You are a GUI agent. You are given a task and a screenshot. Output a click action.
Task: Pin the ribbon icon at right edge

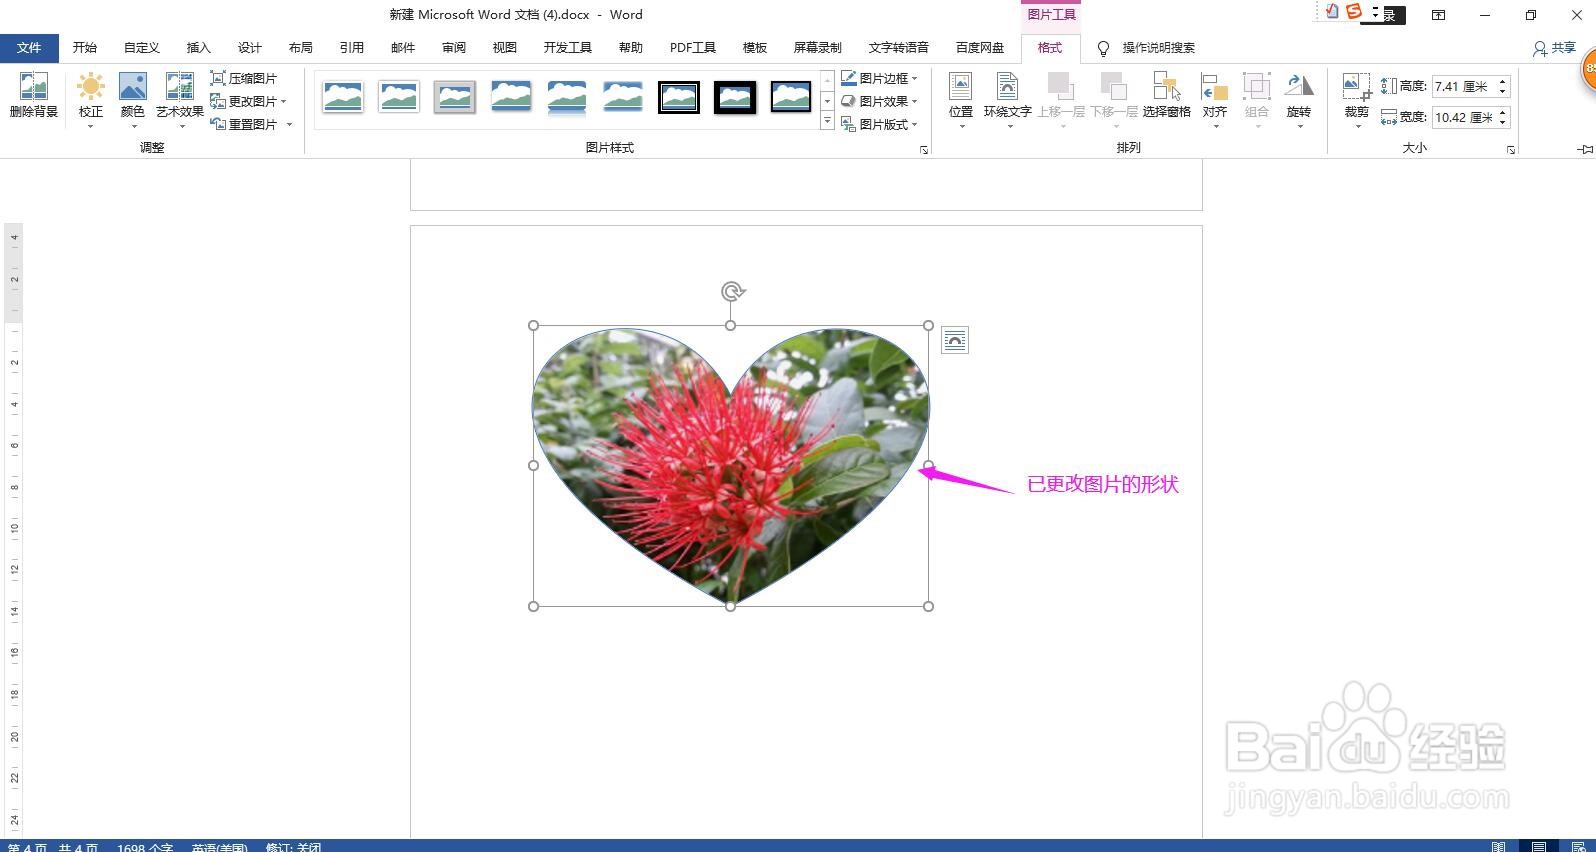1586,149
